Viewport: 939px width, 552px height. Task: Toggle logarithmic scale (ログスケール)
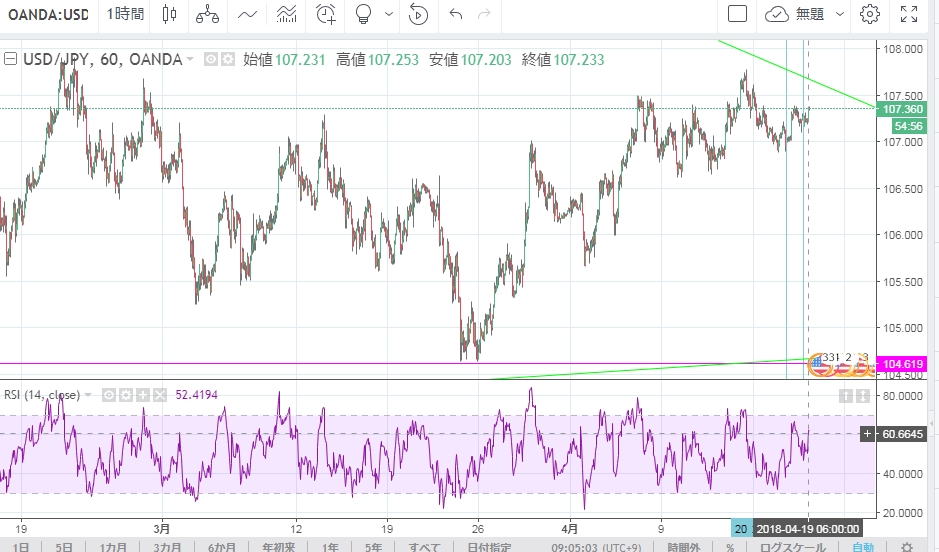pyautogui.click(x=793, y=547)
